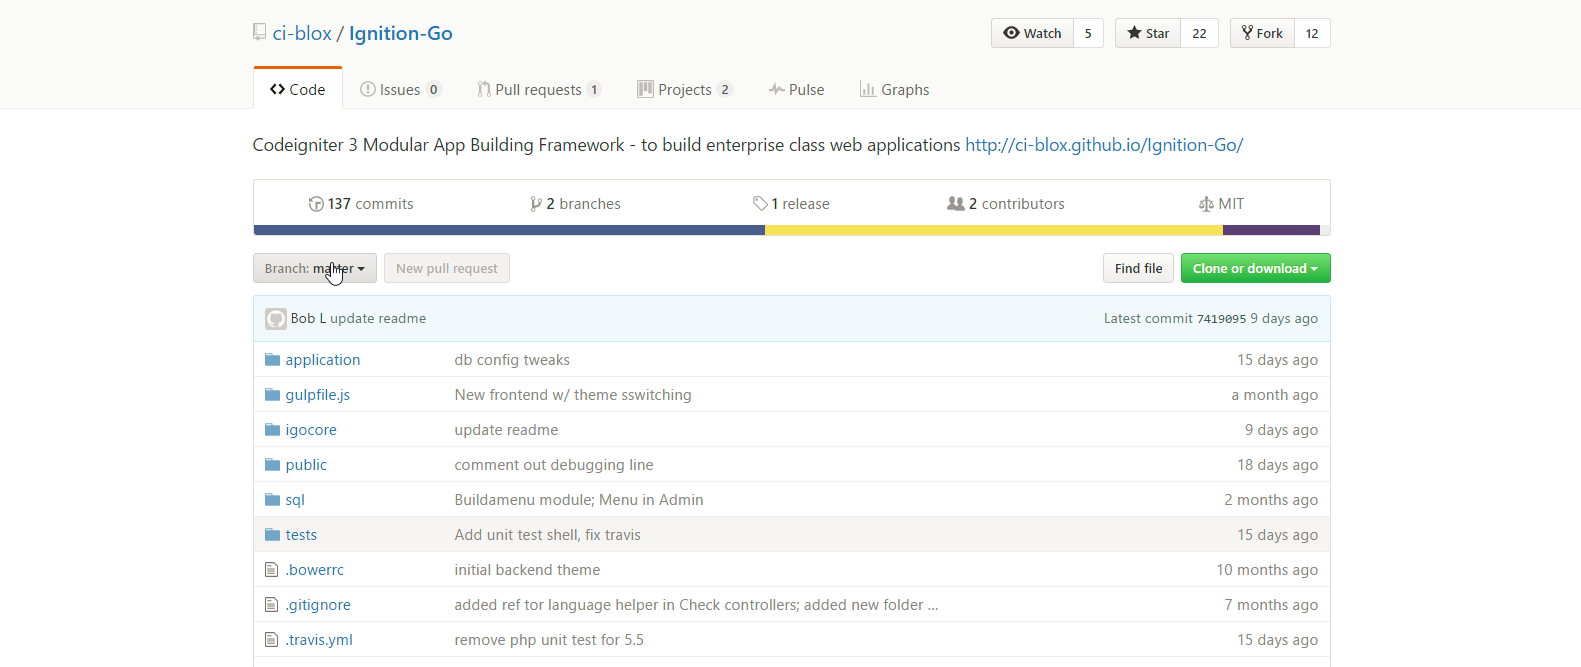Open the .travis.yml file
Image resolution: width=1581 pixels, height=667 pixels.
click(x=319, y=640)
